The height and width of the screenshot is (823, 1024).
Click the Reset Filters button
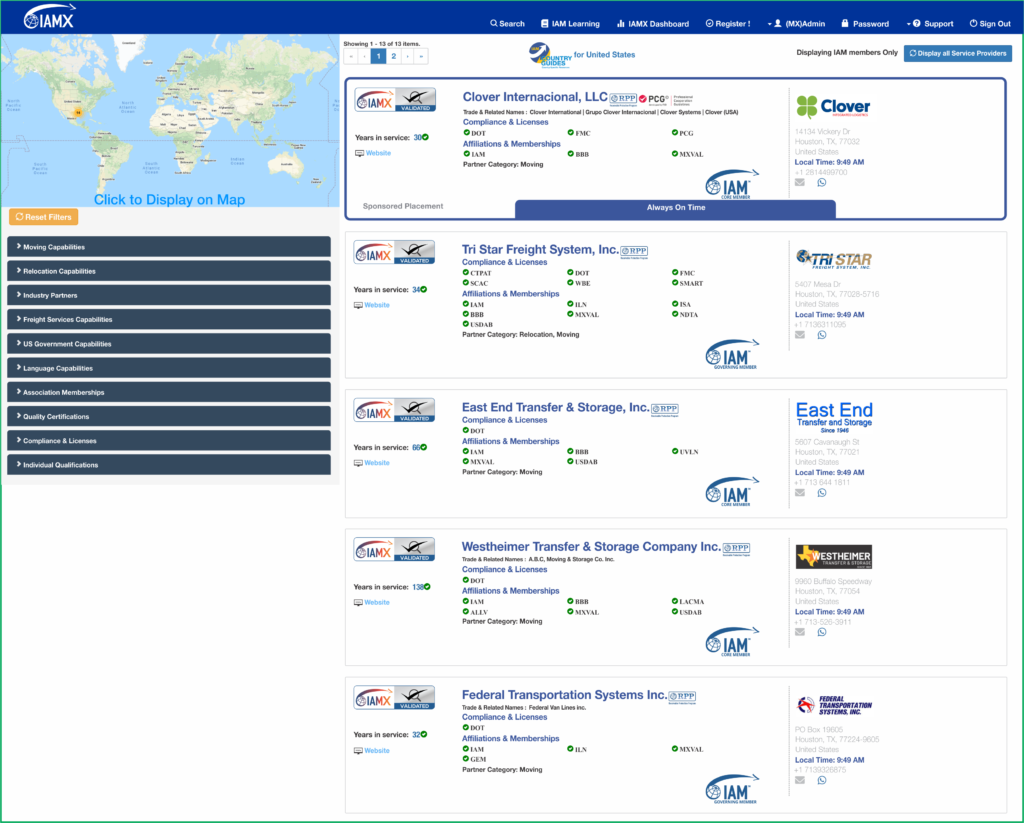point(44,217)
